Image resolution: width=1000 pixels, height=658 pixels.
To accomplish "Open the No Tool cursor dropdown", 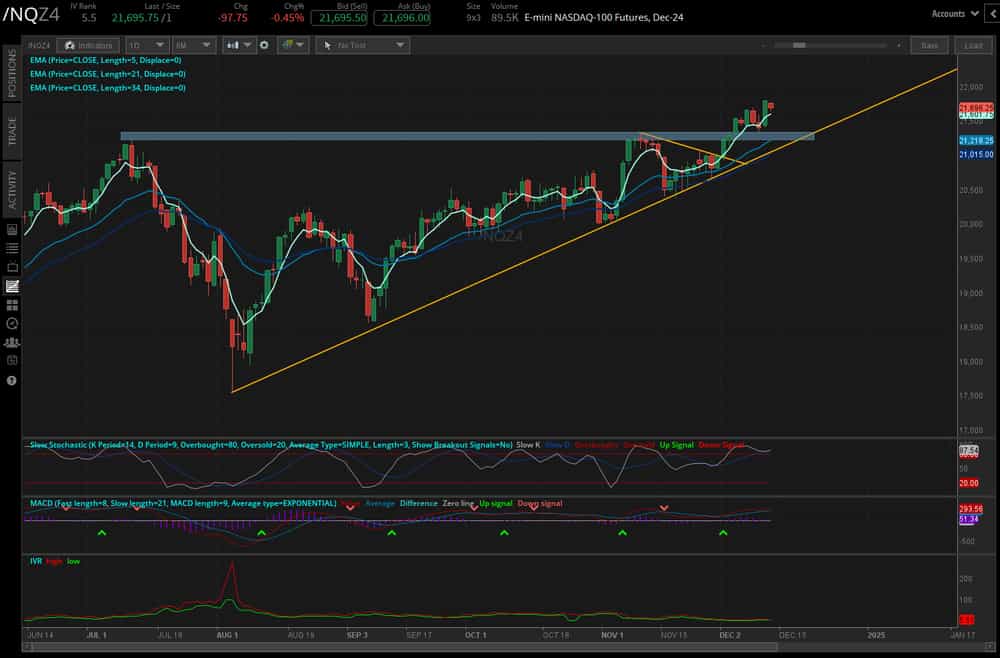I will point(362,45).
